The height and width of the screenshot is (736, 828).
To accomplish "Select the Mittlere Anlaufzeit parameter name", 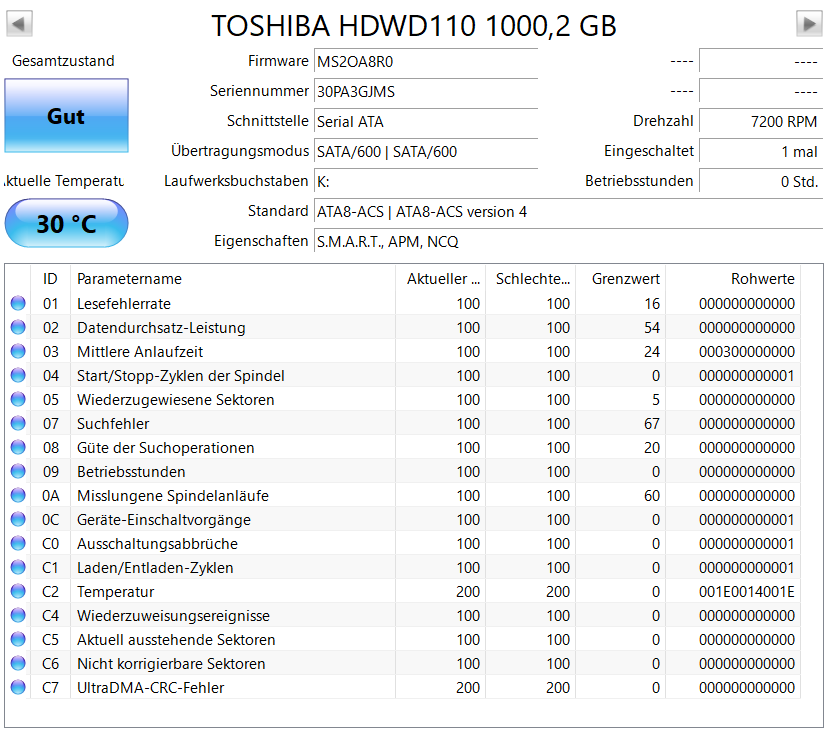I will 140,352.
